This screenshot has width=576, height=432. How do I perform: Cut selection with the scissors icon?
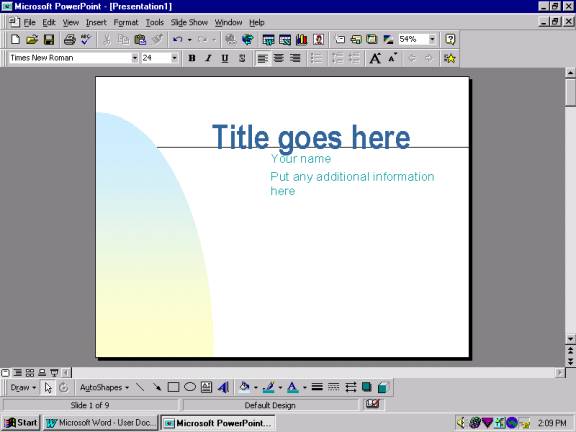tap(107, 39)
